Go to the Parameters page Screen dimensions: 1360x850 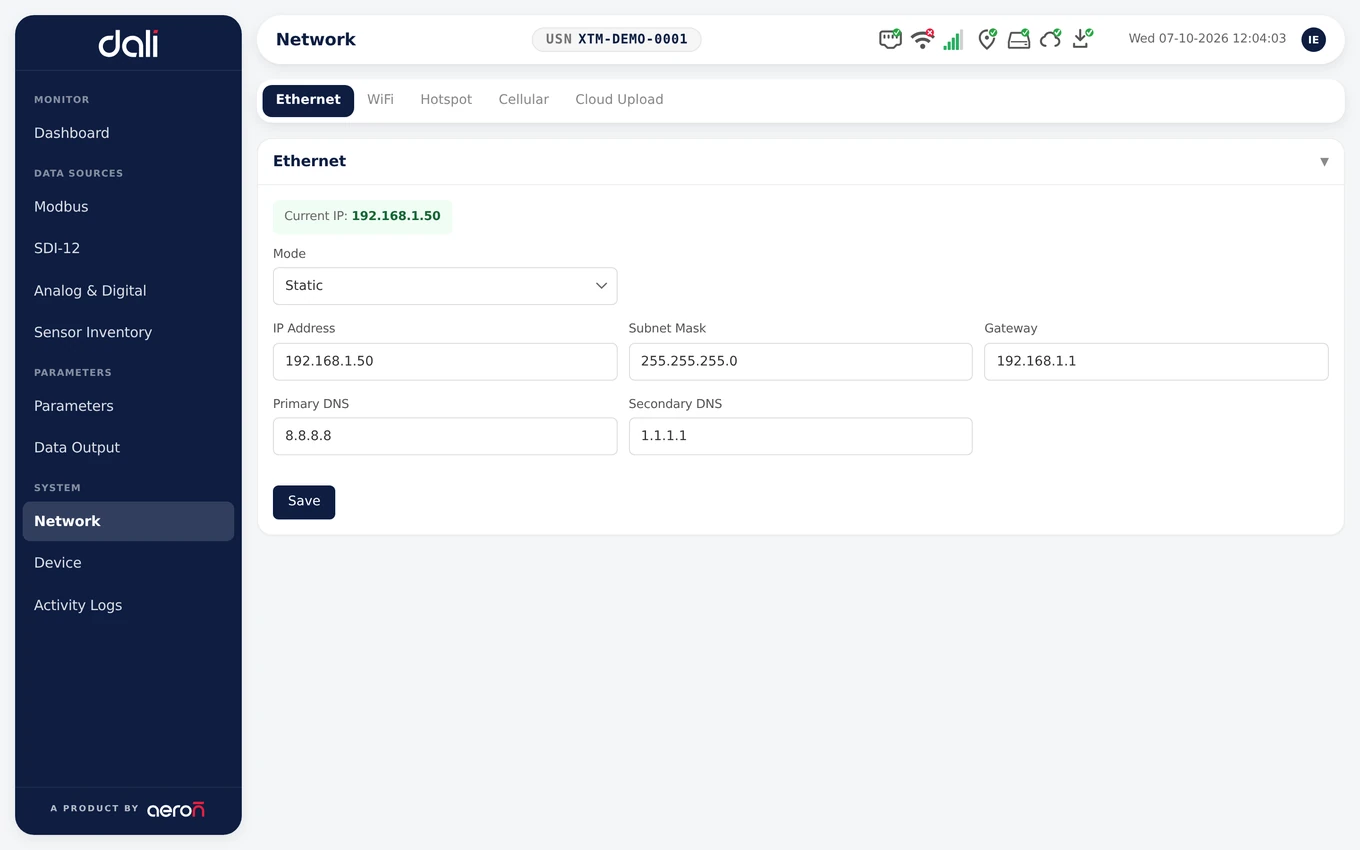128,406
